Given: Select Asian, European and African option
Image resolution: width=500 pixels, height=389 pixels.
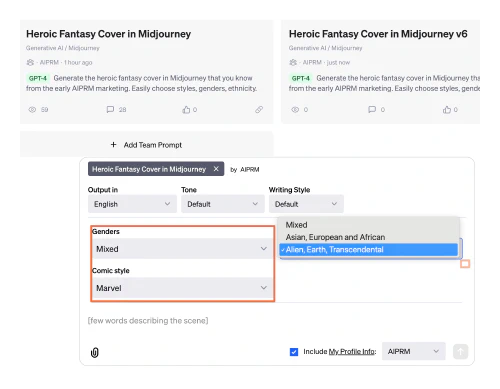Looking at the screenshot, I should pos(368,237).
